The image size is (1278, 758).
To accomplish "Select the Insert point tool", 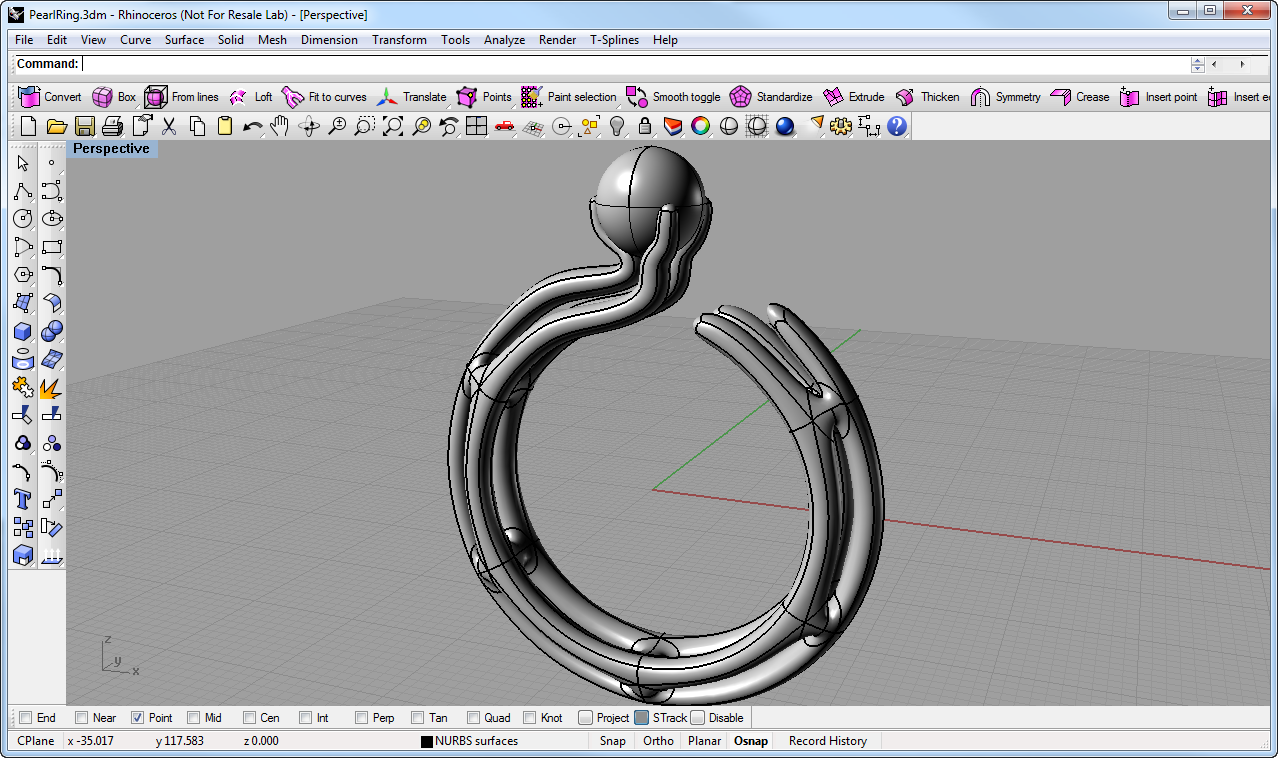I will [1158, 97].
